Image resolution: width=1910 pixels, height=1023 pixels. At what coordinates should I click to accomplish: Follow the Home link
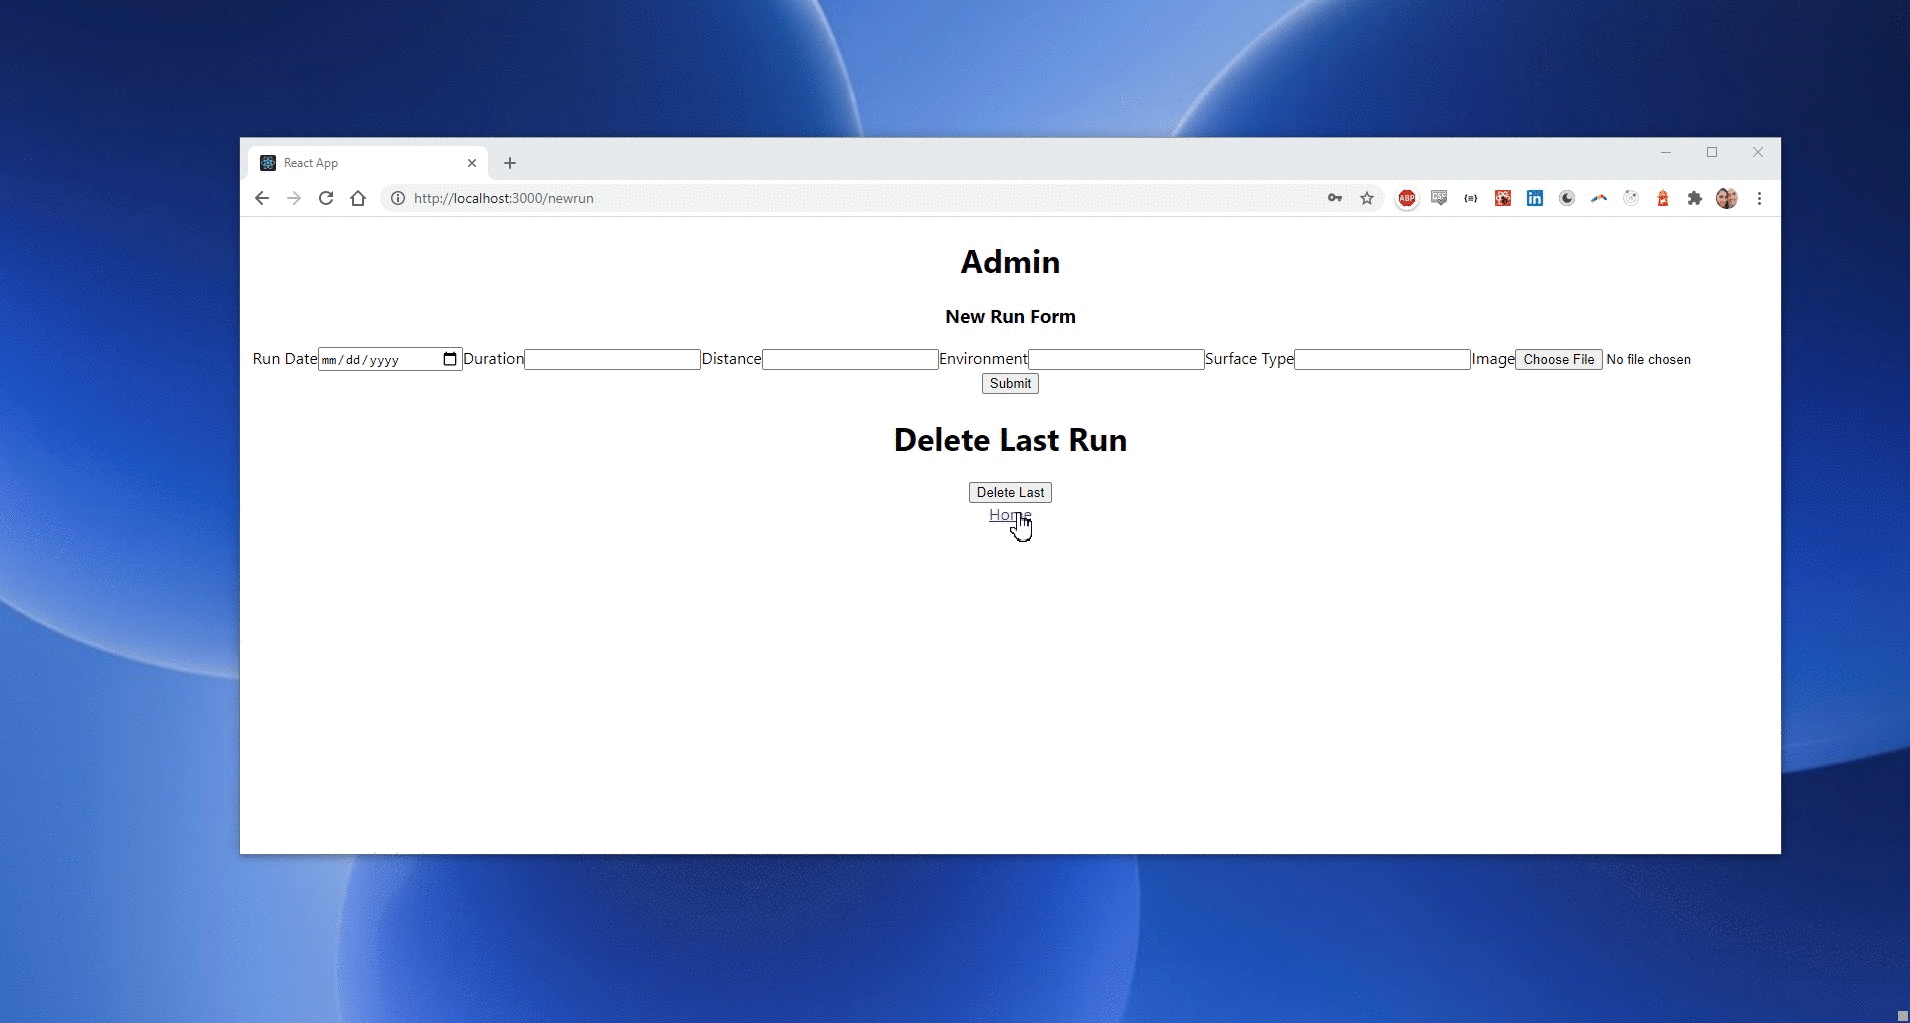(x=1010, y=515)
